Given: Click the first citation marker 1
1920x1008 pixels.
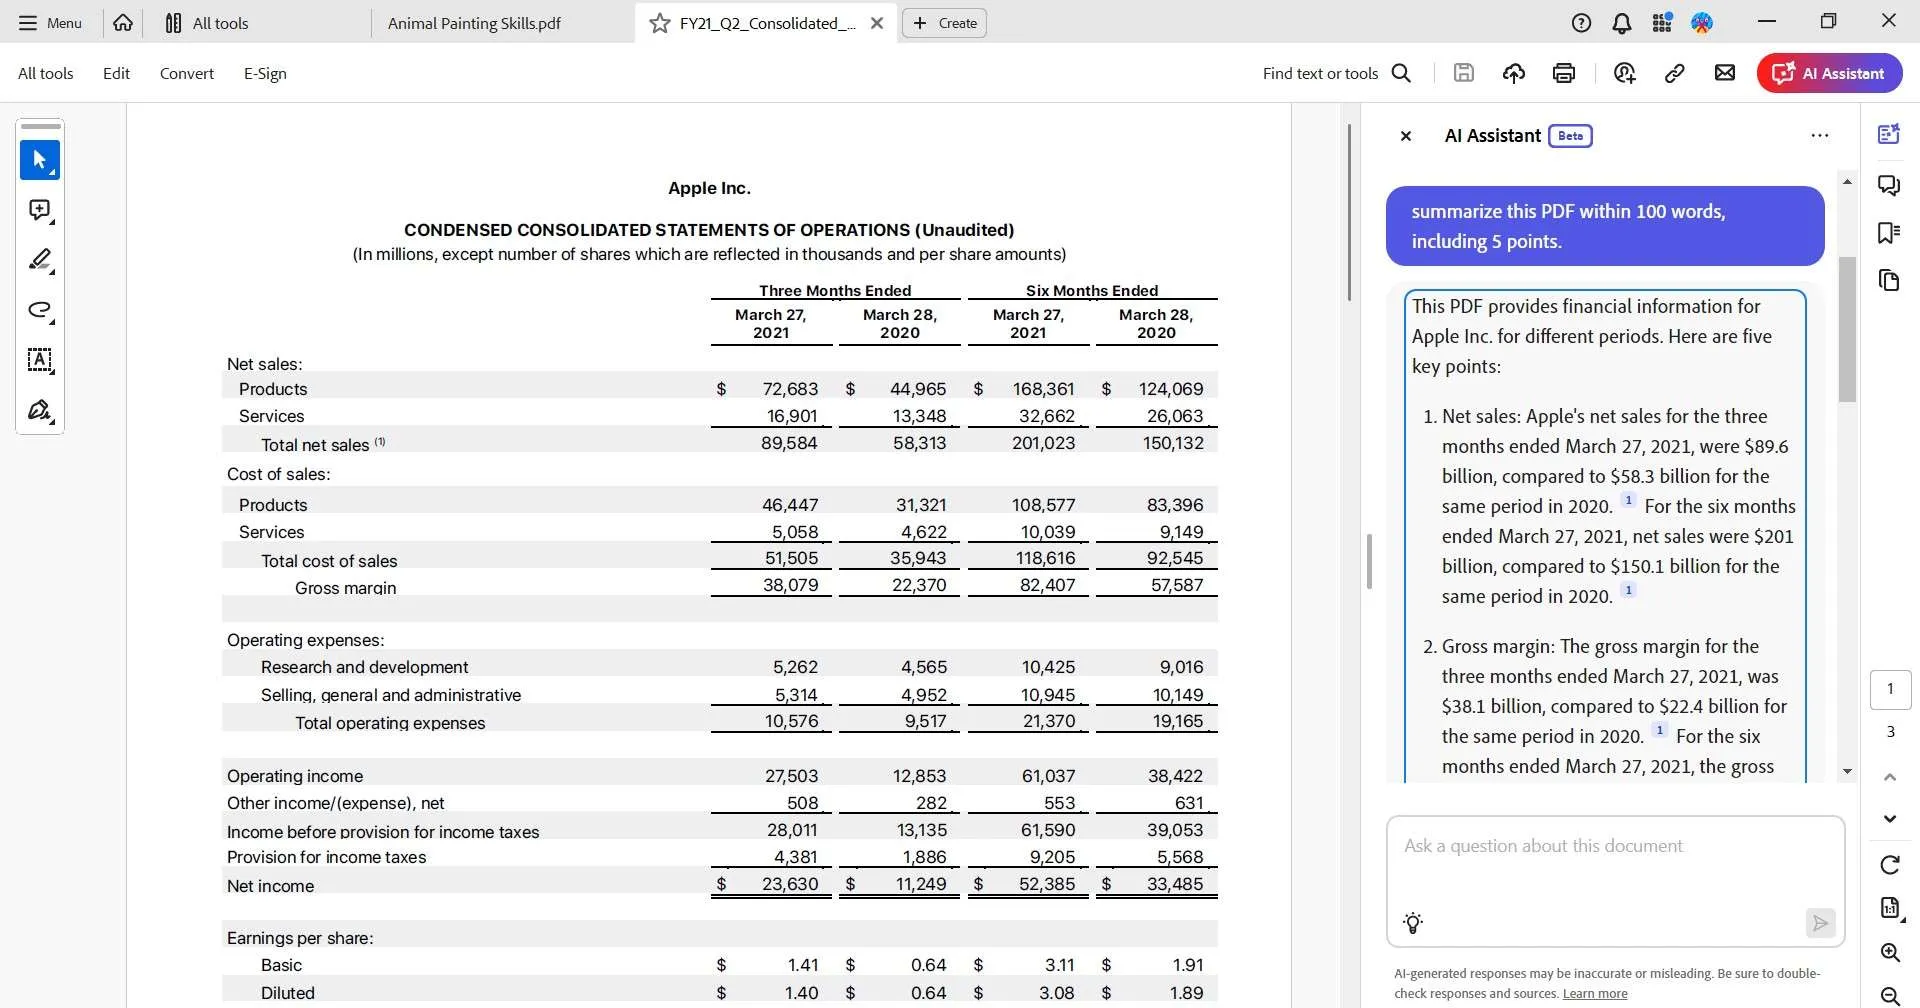Looking at the screenshot, I should click(1628, 500).
